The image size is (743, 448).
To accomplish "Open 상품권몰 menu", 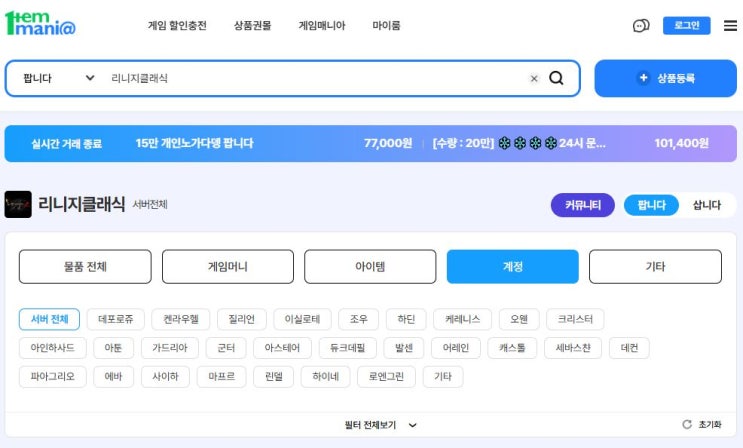I will [253, 26].
